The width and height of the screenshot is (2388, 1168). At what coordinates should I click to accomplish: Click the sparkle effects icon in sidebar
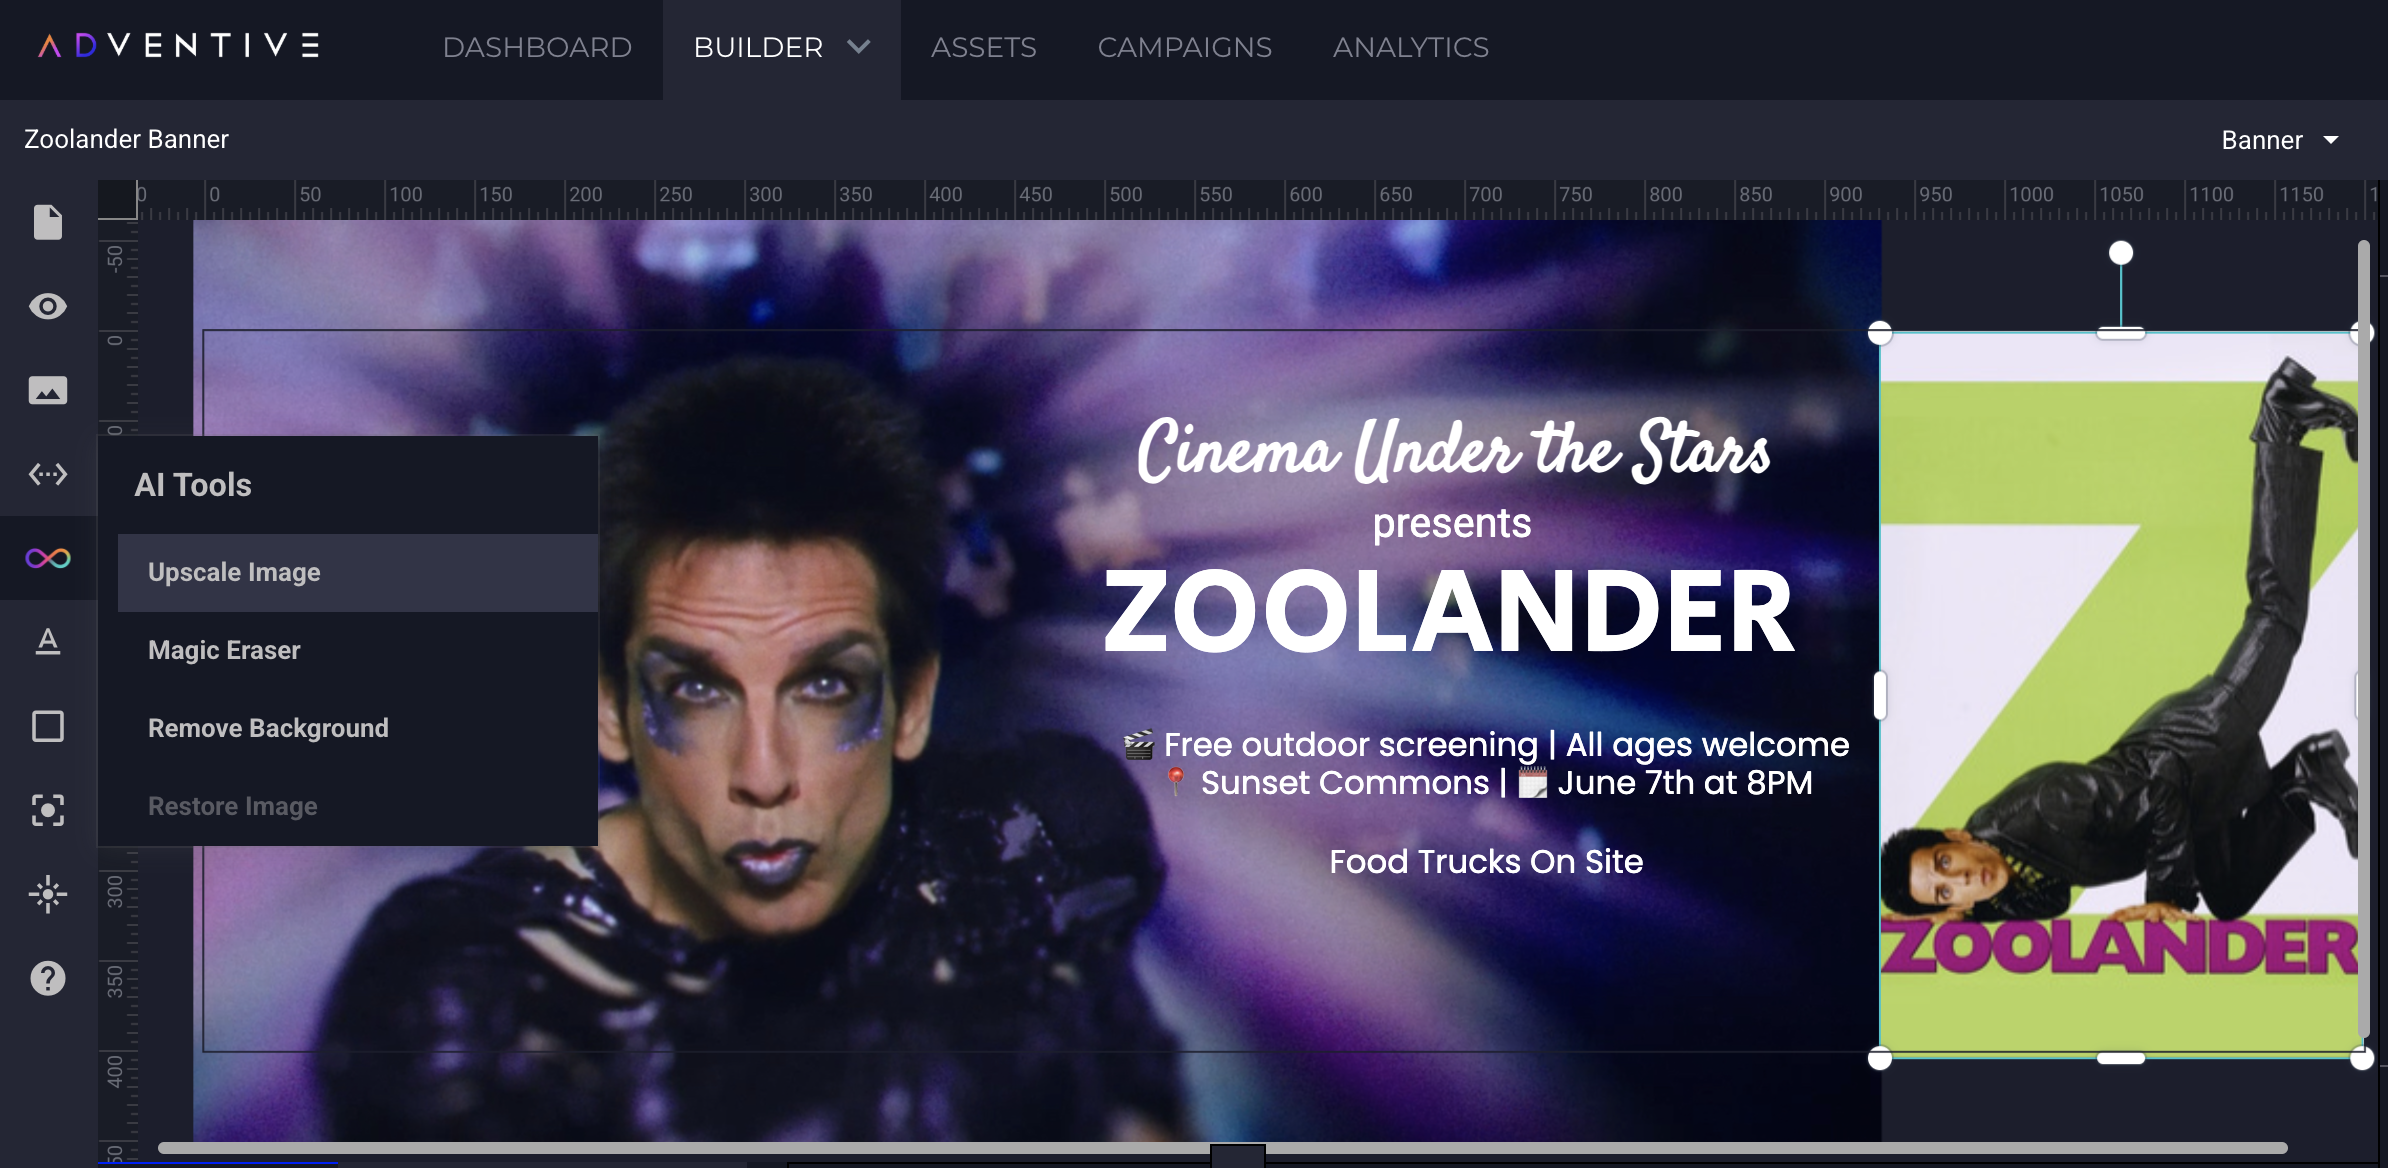tap(48, 894)
